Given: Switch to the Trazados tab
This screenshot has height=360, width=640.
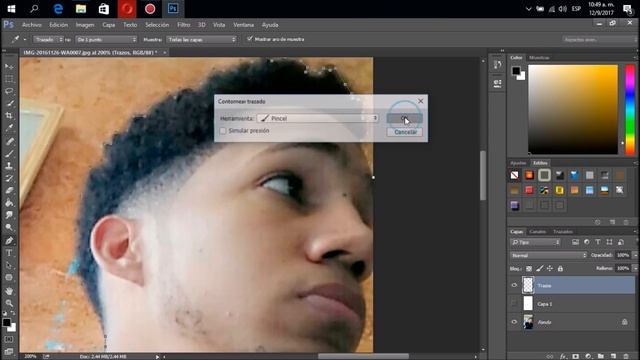Looking at the screenshot, I should pos(563,231).
